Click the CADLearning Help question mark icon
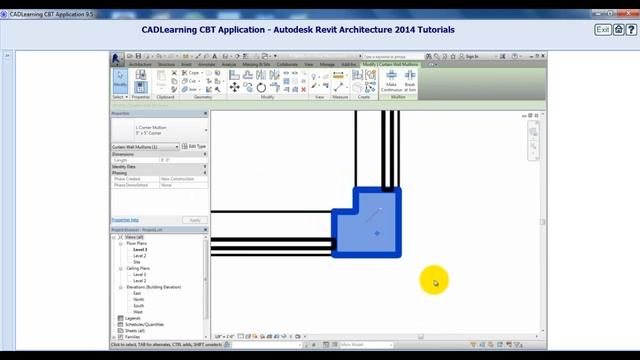640x360 pixels. 631,30
